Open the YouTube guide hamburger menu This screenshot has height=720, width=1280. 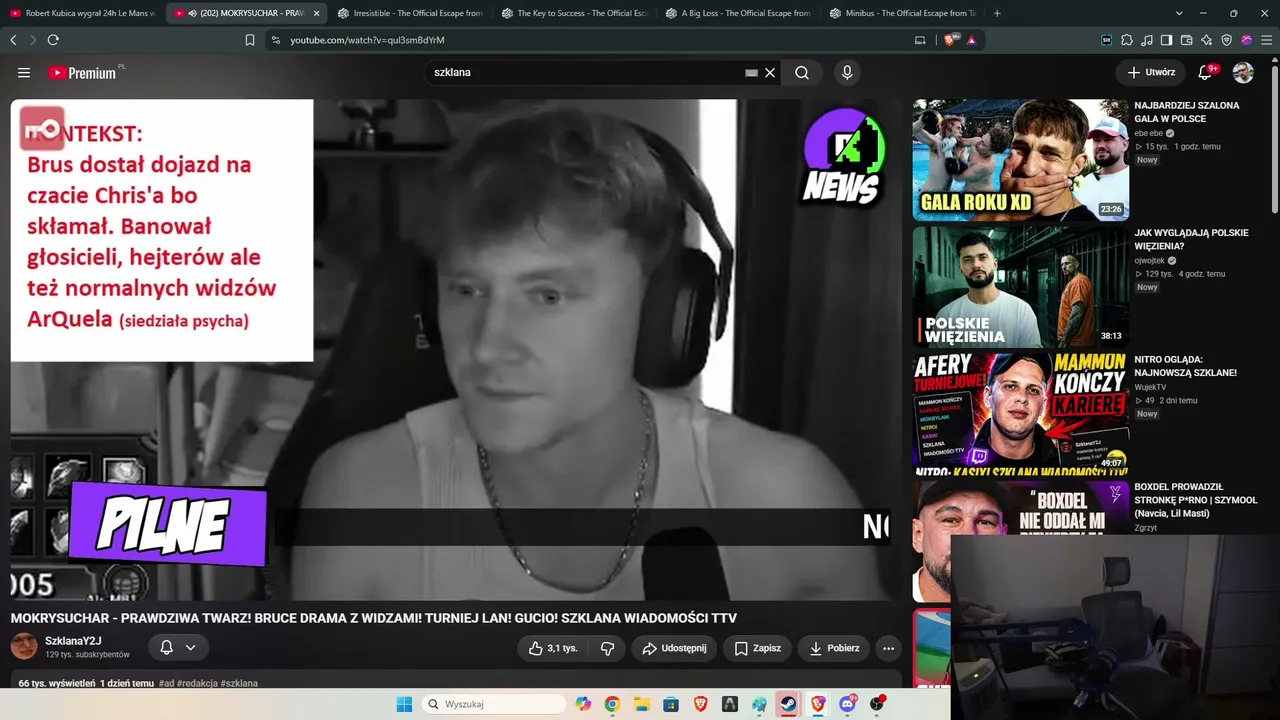24,73
